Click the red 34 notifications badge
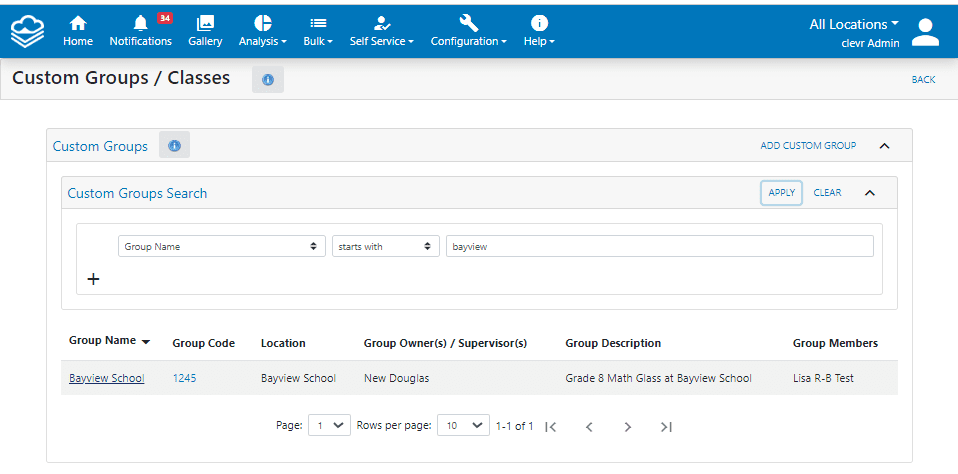958x474 pixels. coord(164,18)
